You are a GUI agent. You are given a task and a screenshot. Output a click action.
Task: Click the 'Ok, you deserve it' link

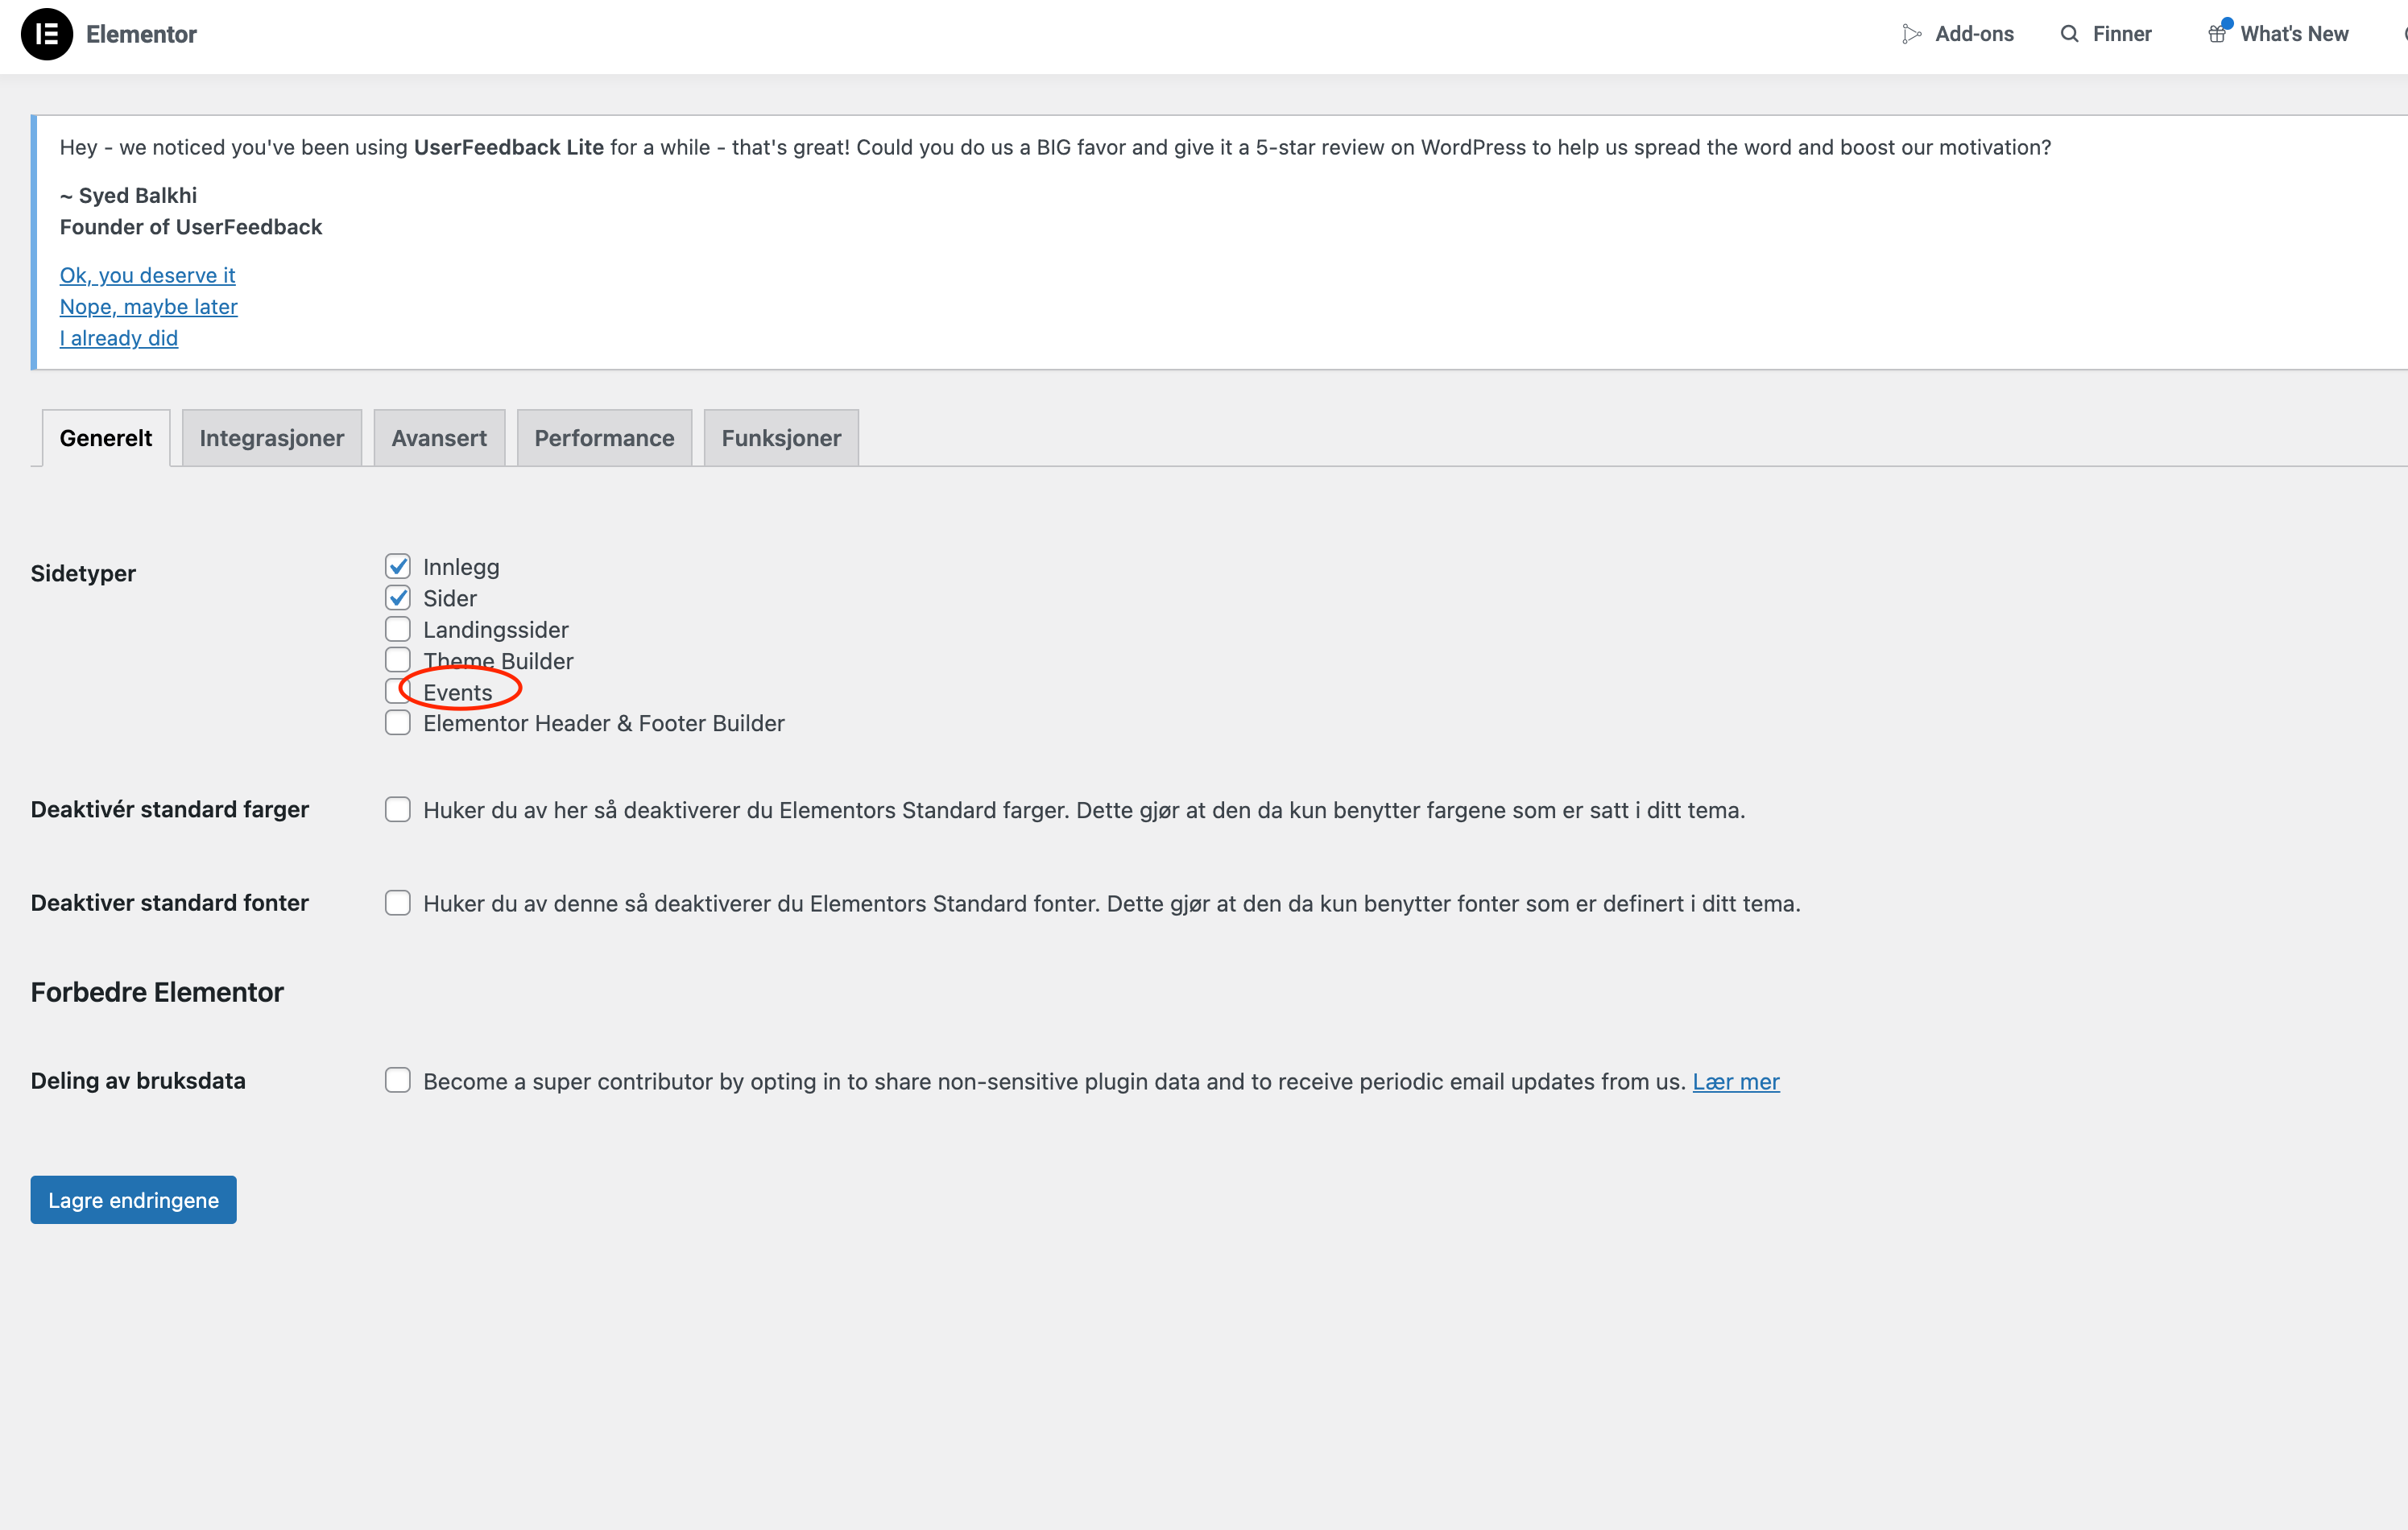click(147, 275)
